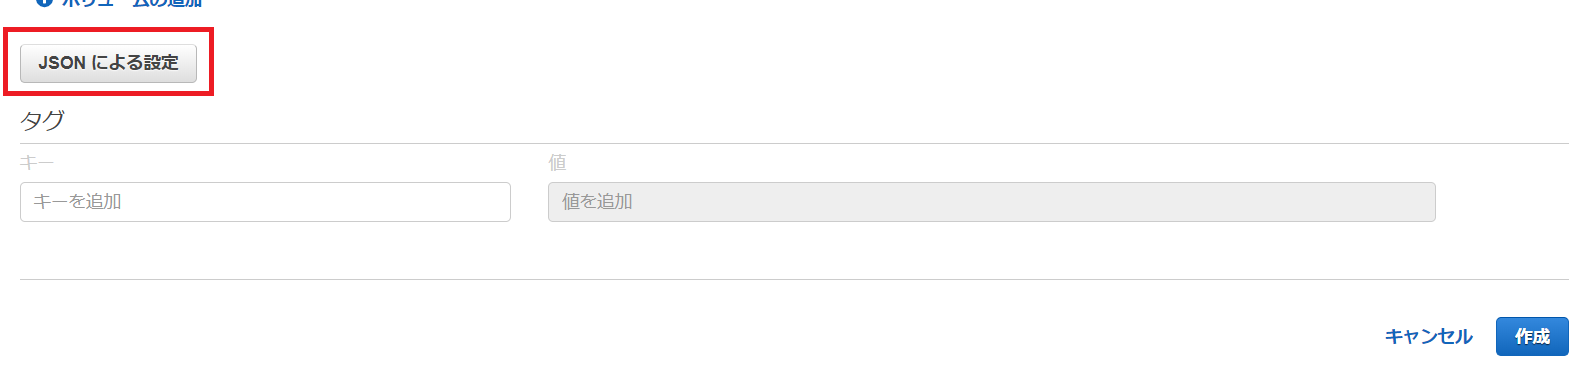The width and height of the screenshot is (1585, 373).
Task: Click the JSON による設定 button
Action: [108, 63]
